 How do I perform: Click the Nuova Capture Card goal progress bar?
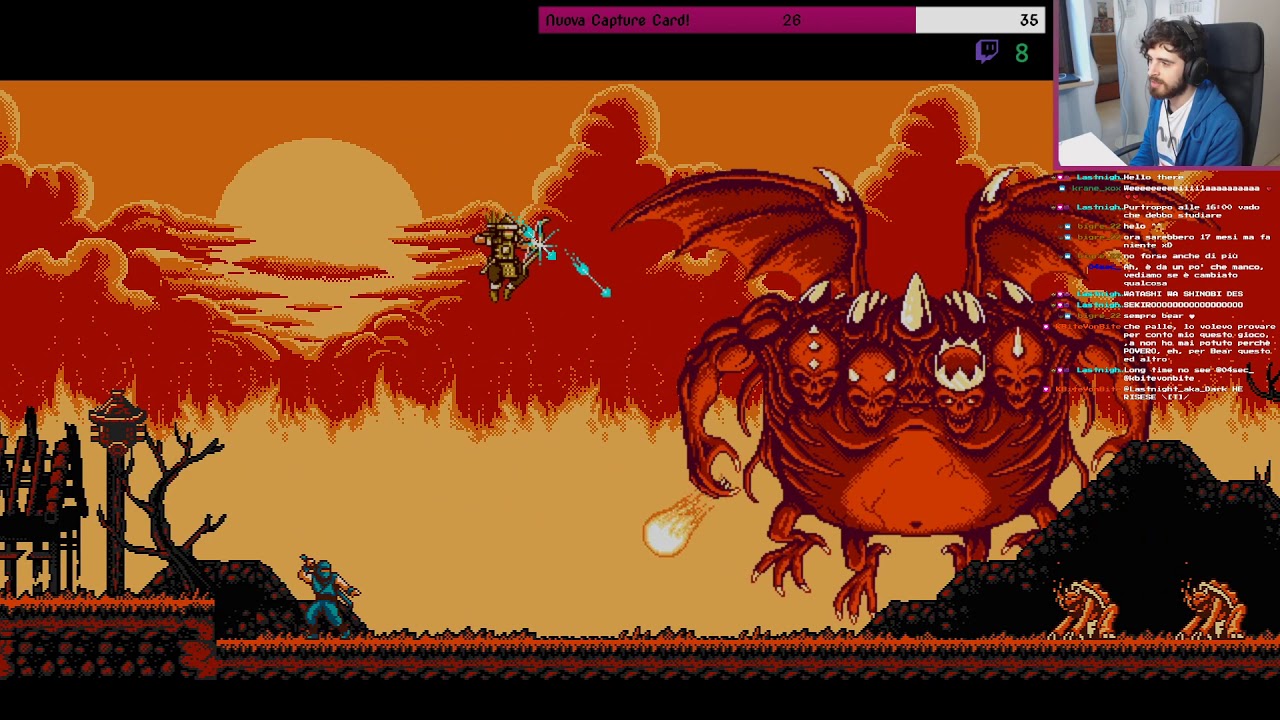click(x=792, y=20)
